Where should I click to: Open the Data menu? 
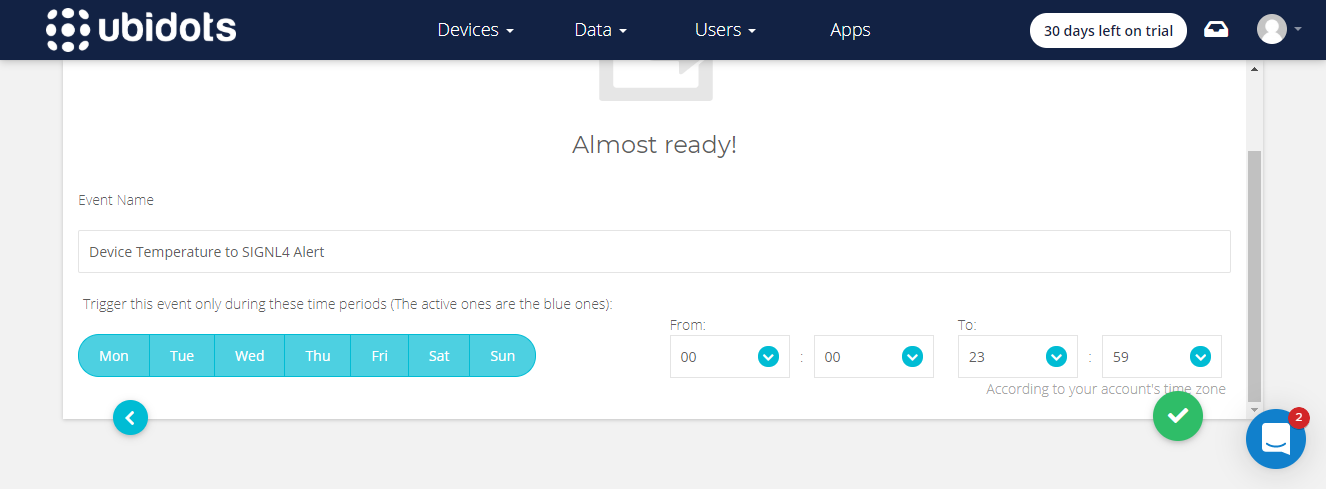click(600, 30)
